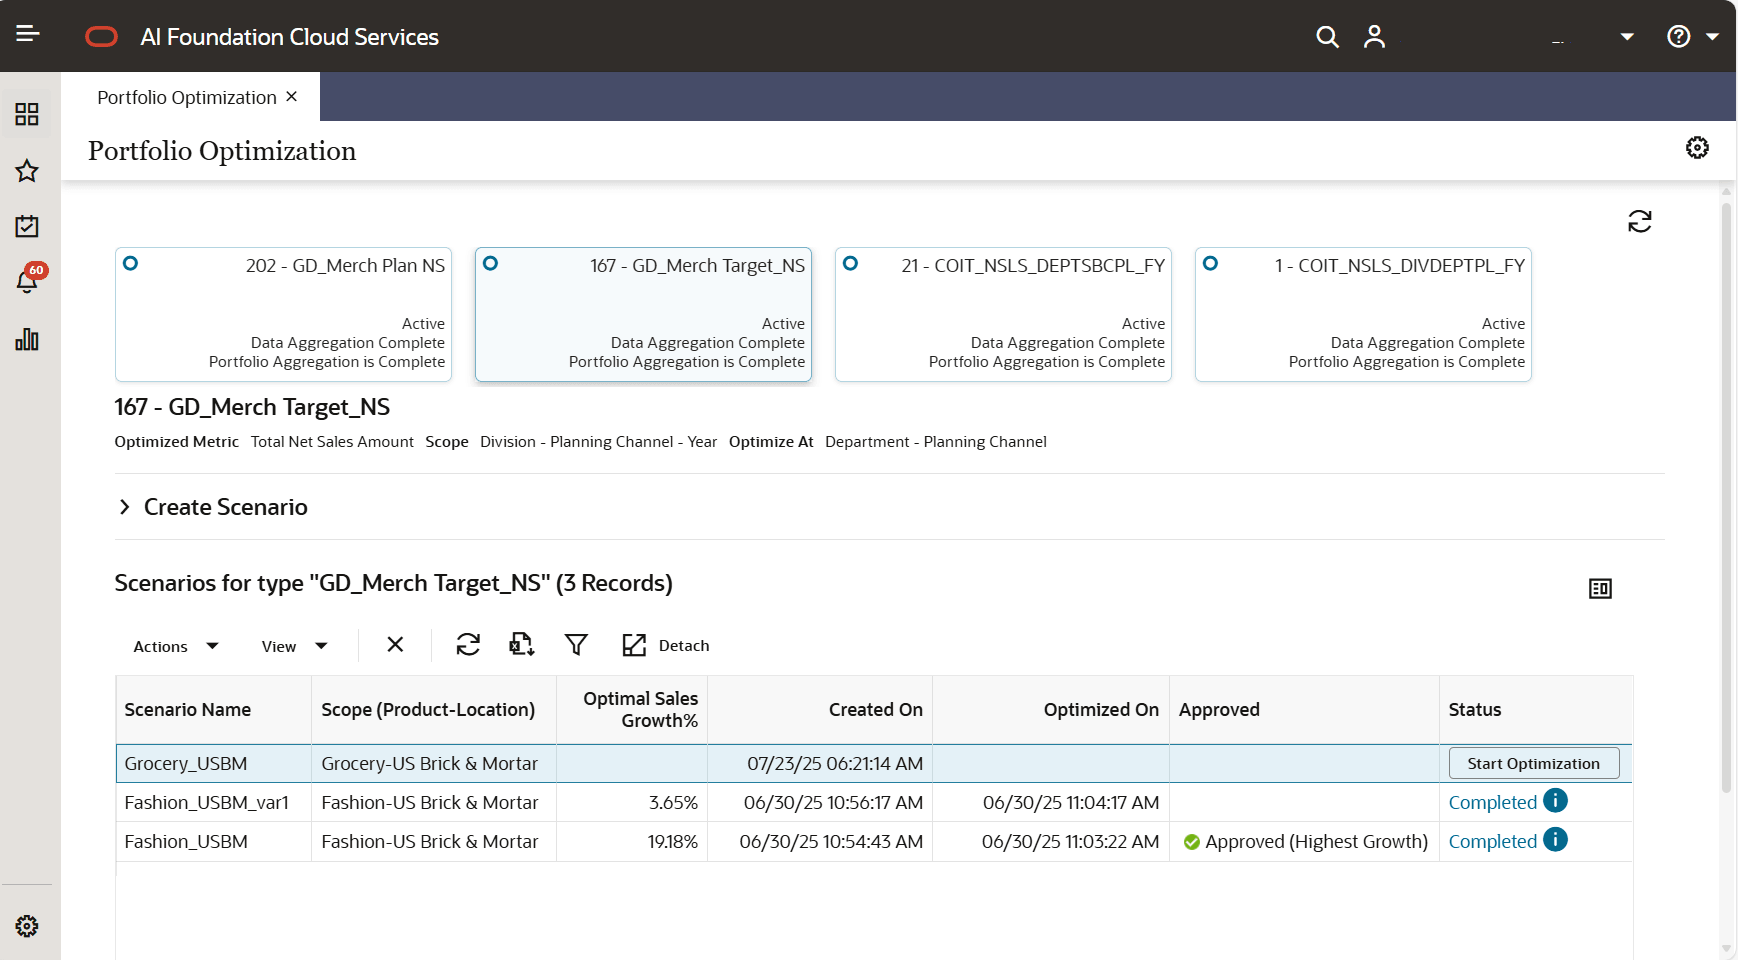
Task: Select the Fashion_USBM_var1 scenario cell
Action: click(213, 803)
